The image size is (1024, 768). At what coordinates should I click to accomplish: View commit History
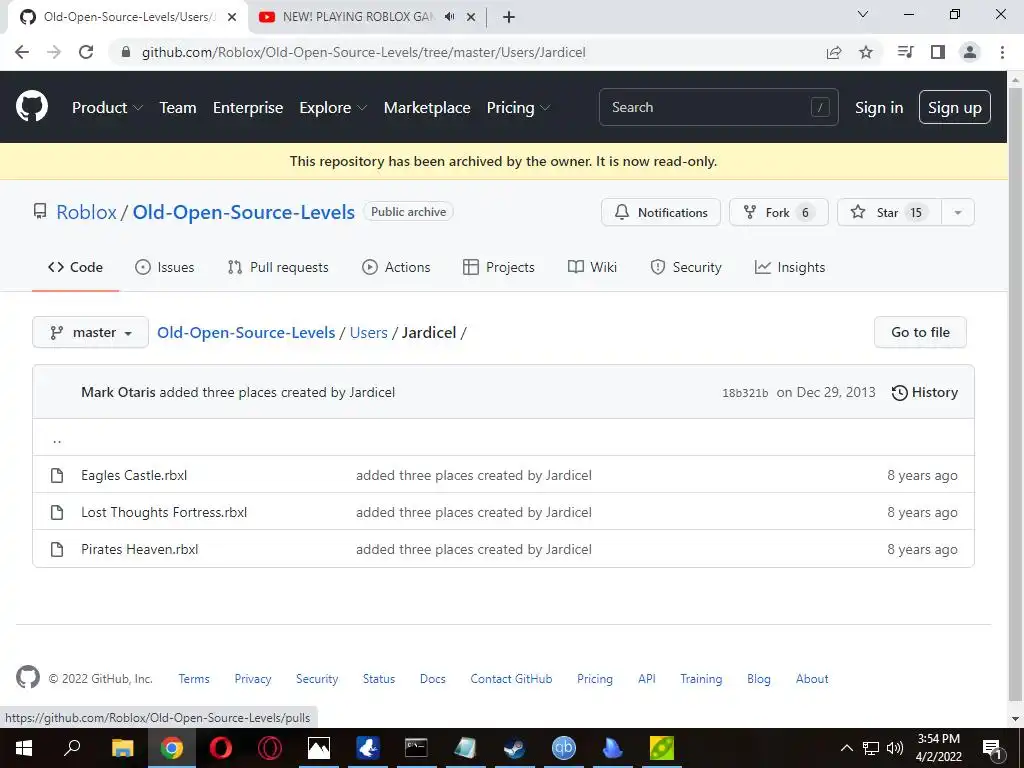[x=925, y=392]
